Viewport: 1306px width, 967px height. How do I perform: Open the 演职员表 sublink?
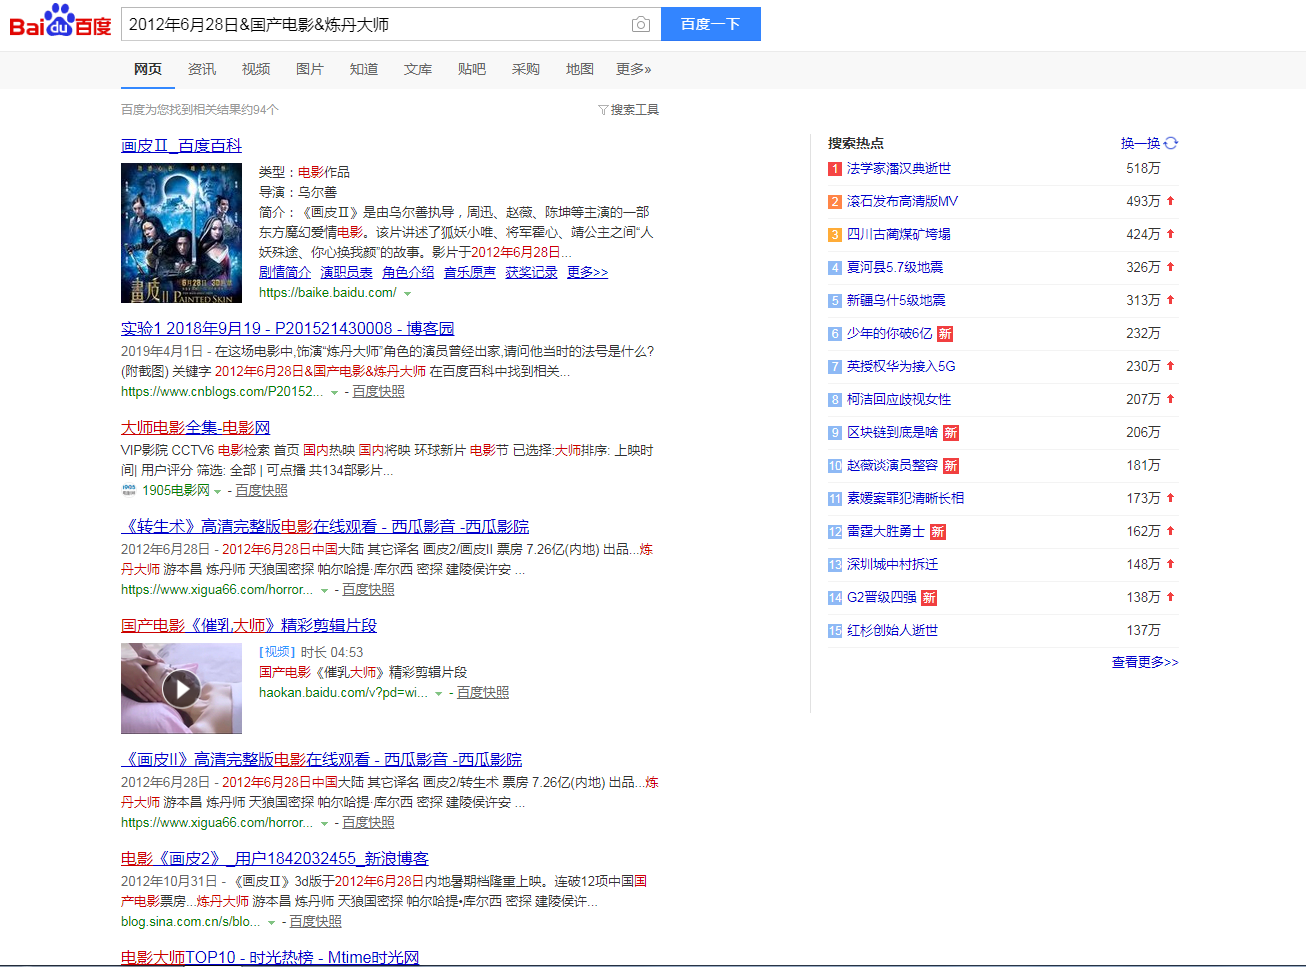pos(347,273)
